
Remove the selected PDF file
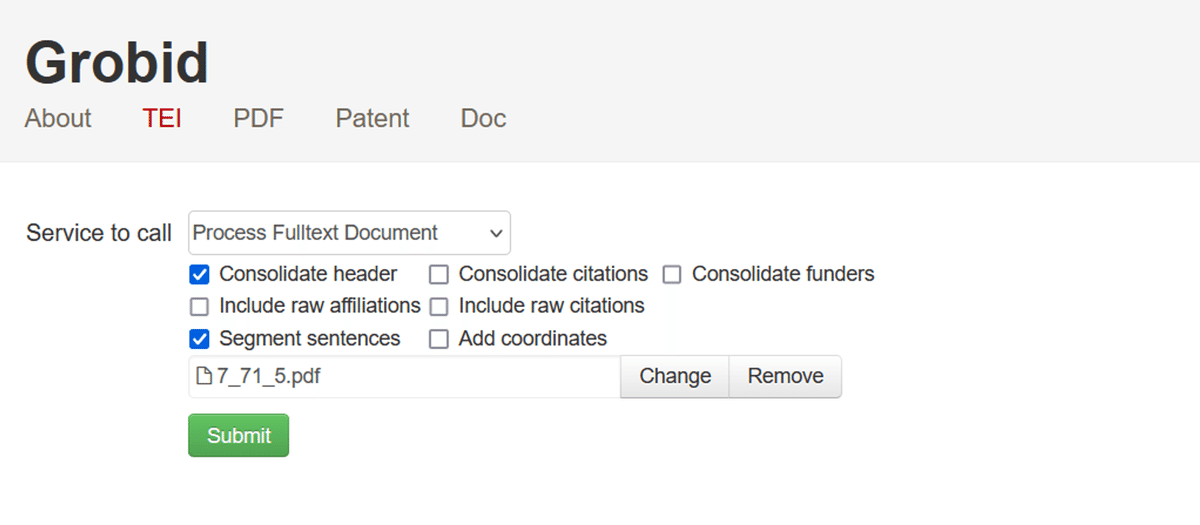pyautogui.click(x=785, y=377)
